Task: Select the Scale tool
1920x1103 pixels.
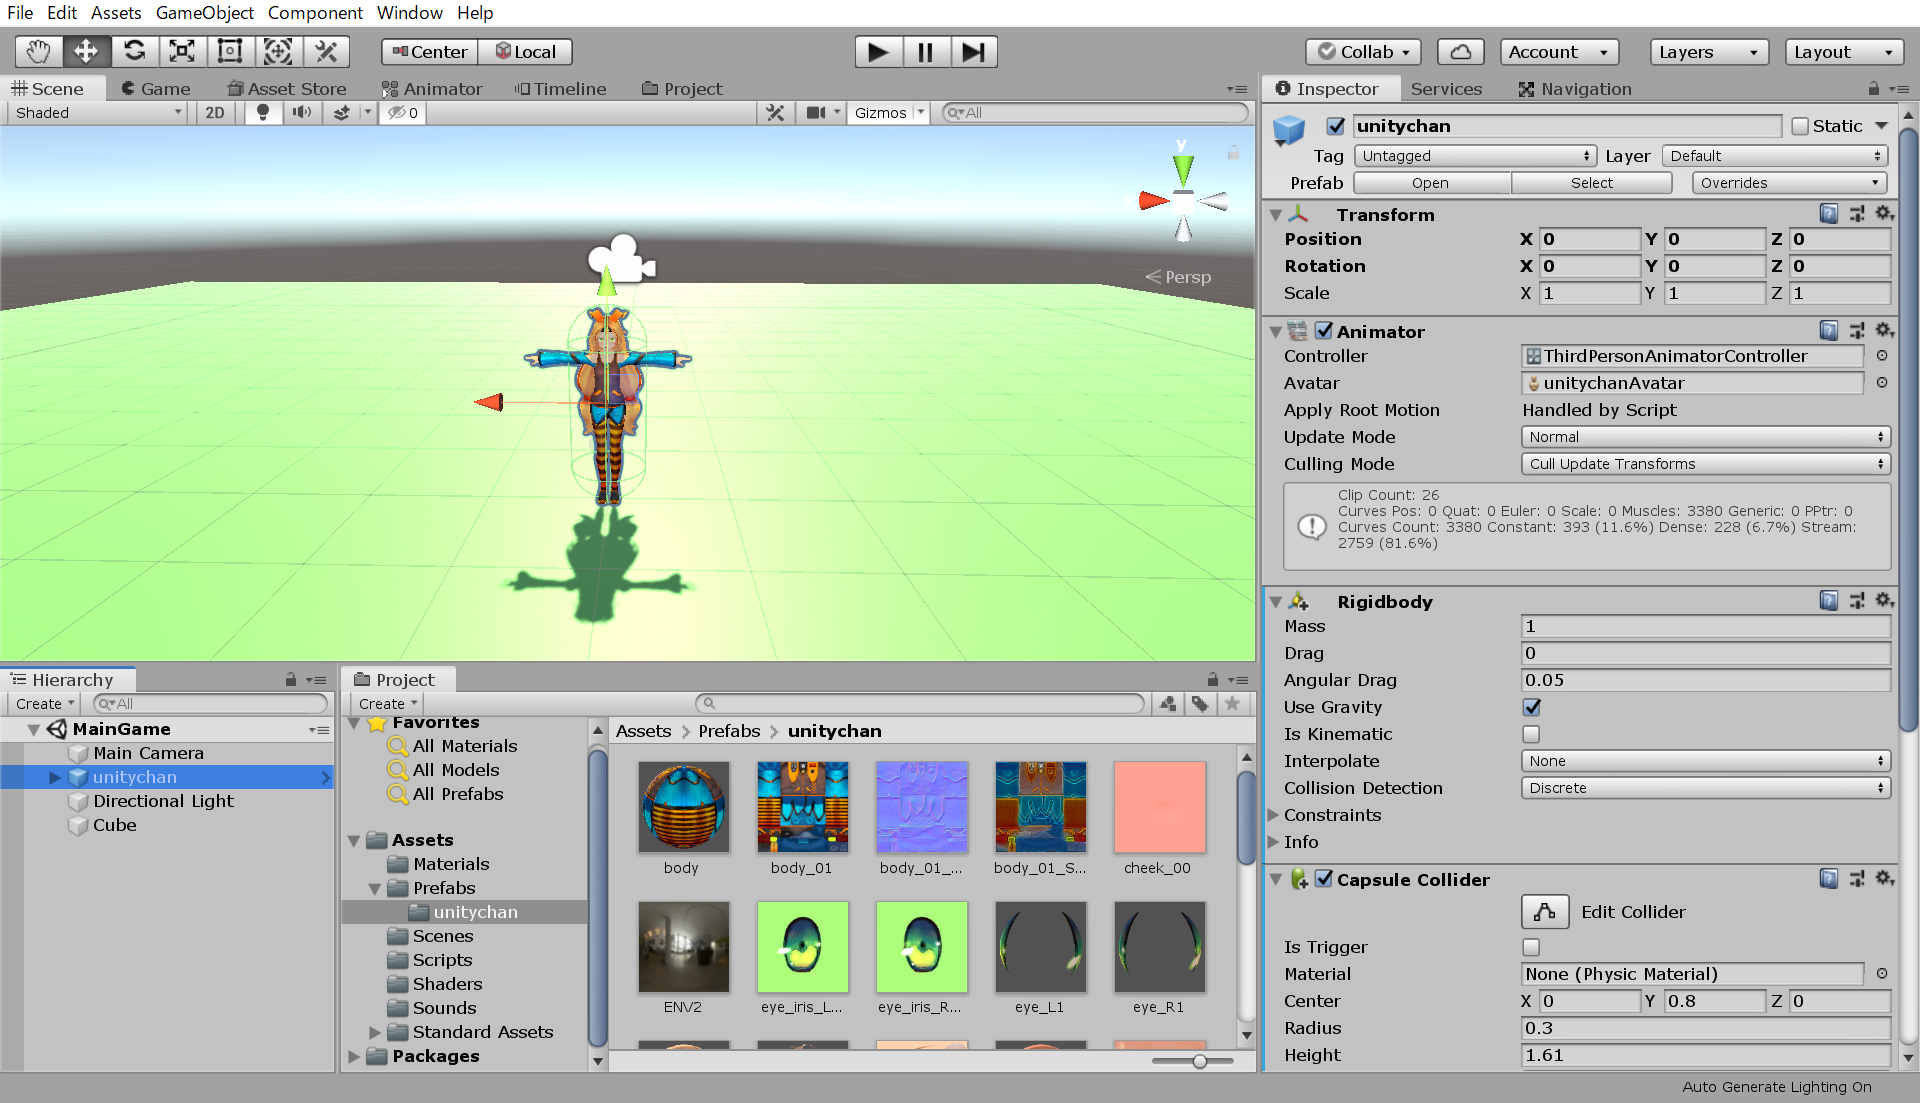Action: click(x=182, y=52)
